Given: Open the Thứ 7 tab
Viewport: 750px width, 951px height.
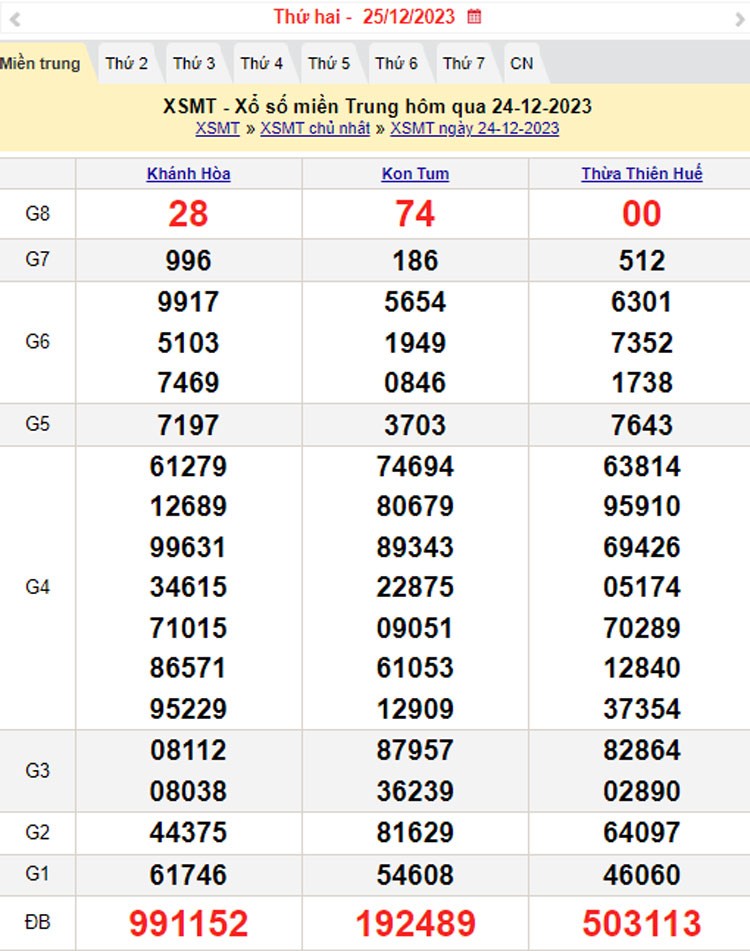Looking at the screenshot, I should point(464,64).
